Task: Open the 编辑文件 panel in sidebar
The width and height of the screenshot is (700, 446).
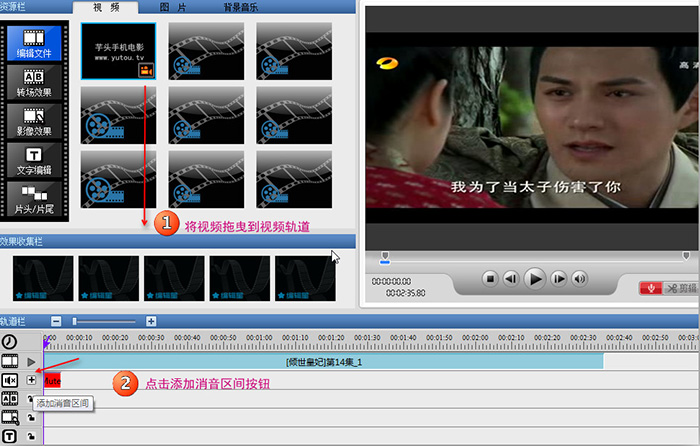Action: [34, 43]
